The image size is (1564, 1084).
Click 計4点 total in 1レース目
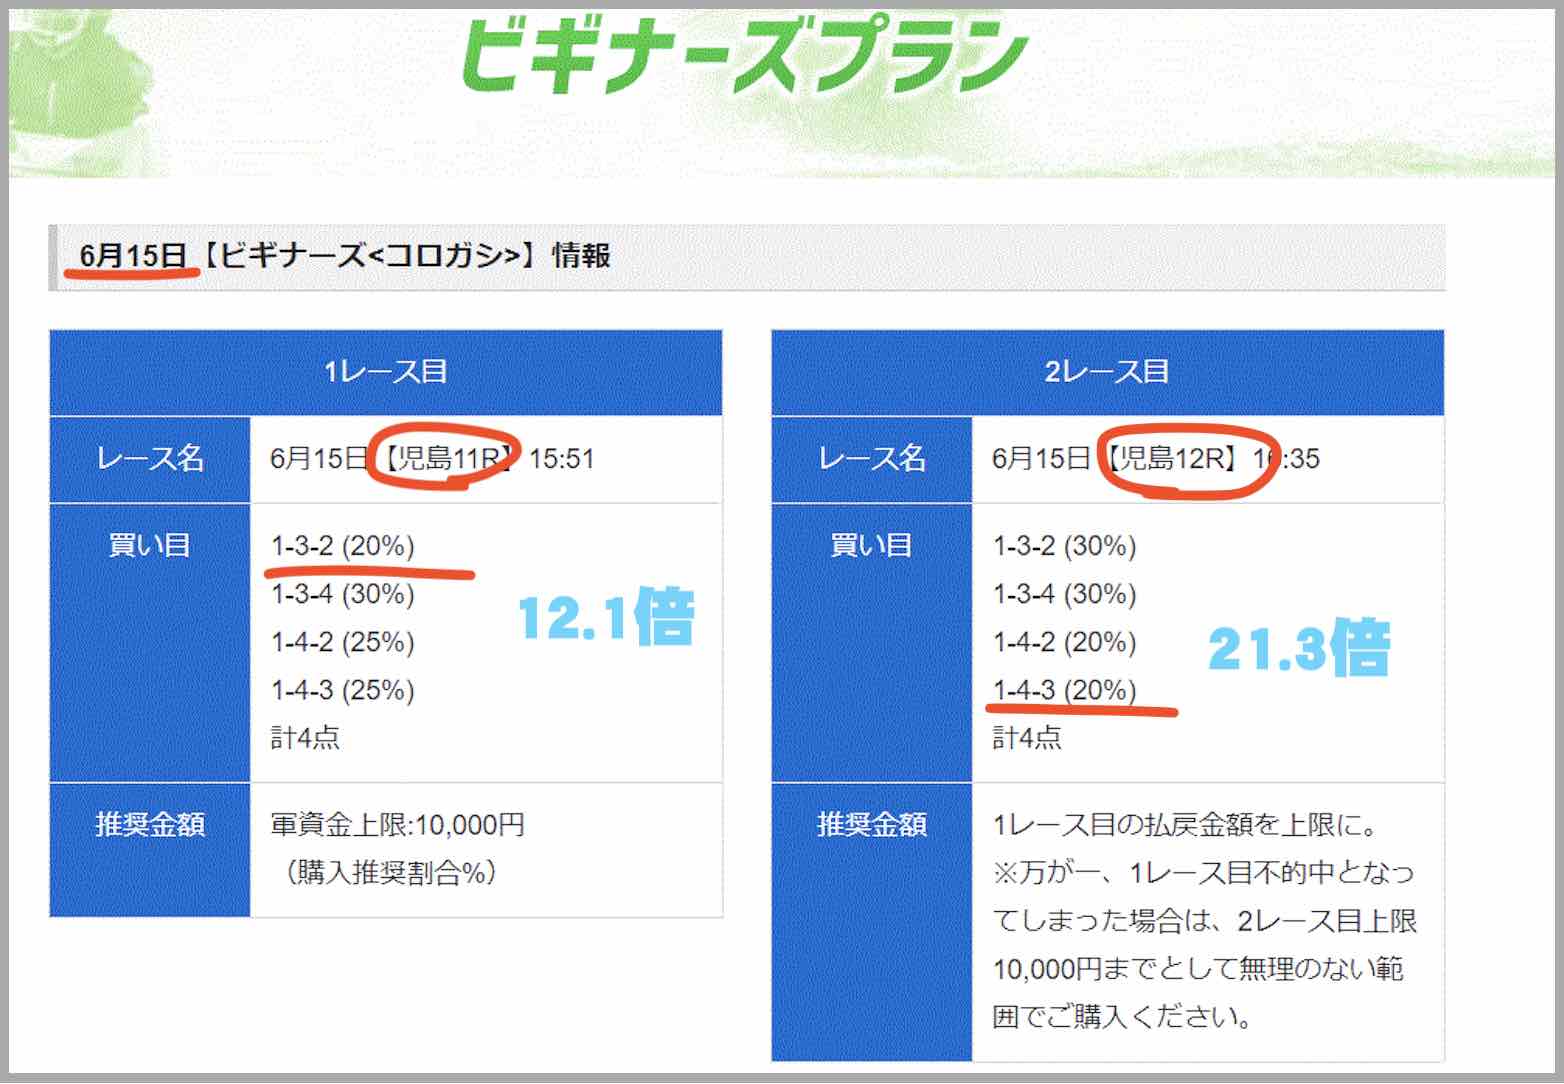pos(305,738)
